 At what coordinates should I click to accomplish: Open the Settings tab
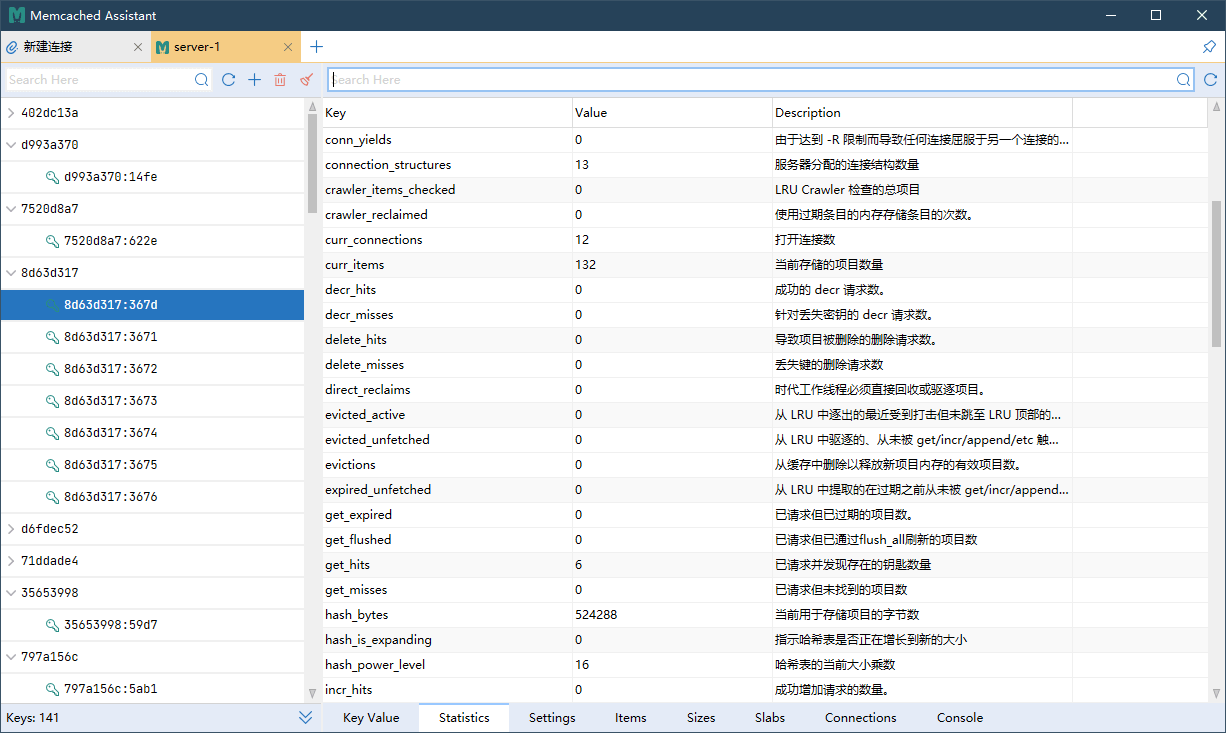(x=552, y=718)
